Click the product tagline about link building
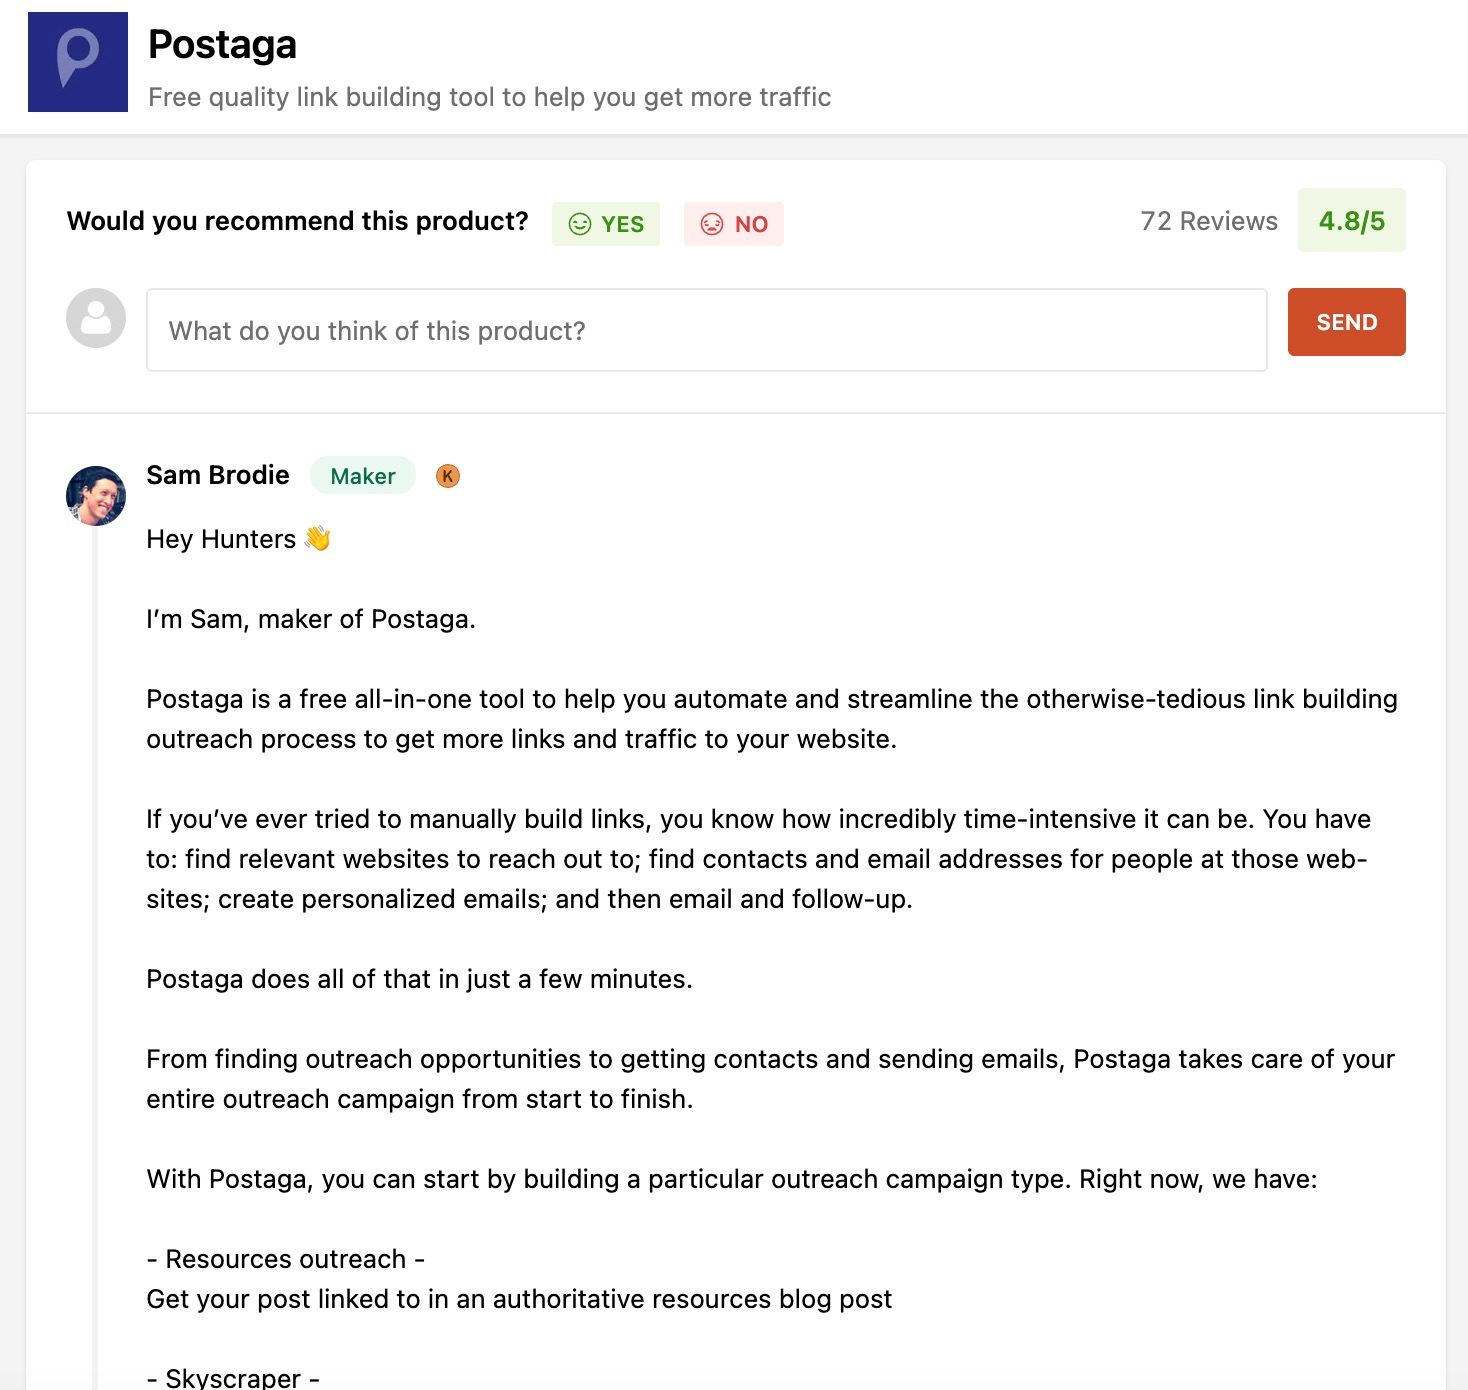This screenshot has width=1468, height=1390. (489, 97)
